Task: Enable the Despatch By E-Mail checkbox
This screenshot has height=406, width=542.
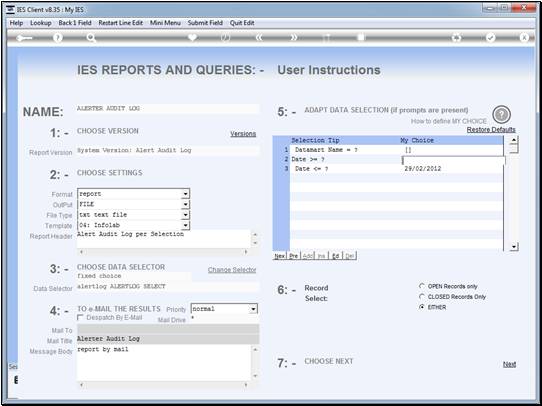Action: click(x=80, y=317)
